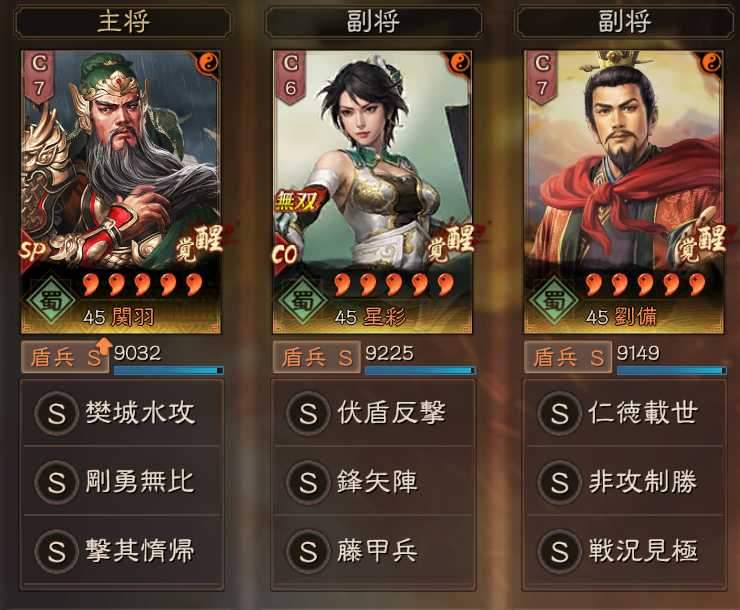Tap the 蜀 faction emblem on 劉備's card
Screen dimensions: 740x610
tap(554, 300)
